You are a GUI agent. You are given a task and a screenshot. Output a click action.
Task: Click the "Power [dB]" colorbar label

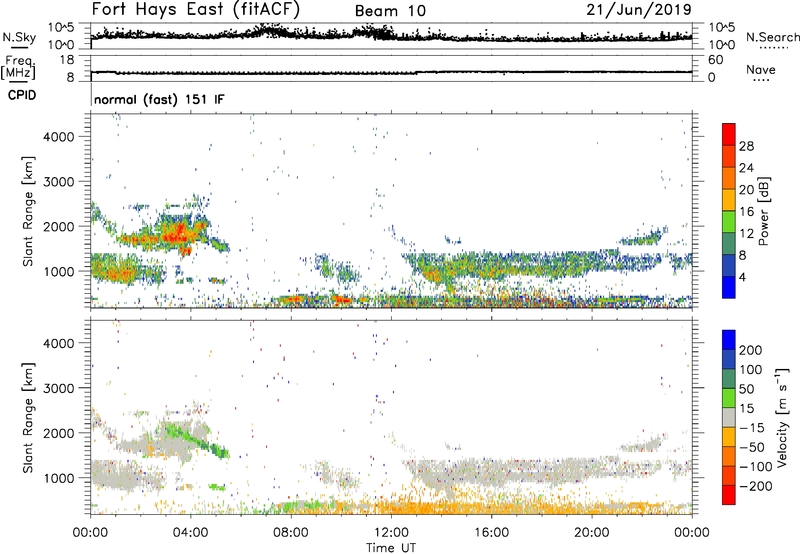pos(764,211)
